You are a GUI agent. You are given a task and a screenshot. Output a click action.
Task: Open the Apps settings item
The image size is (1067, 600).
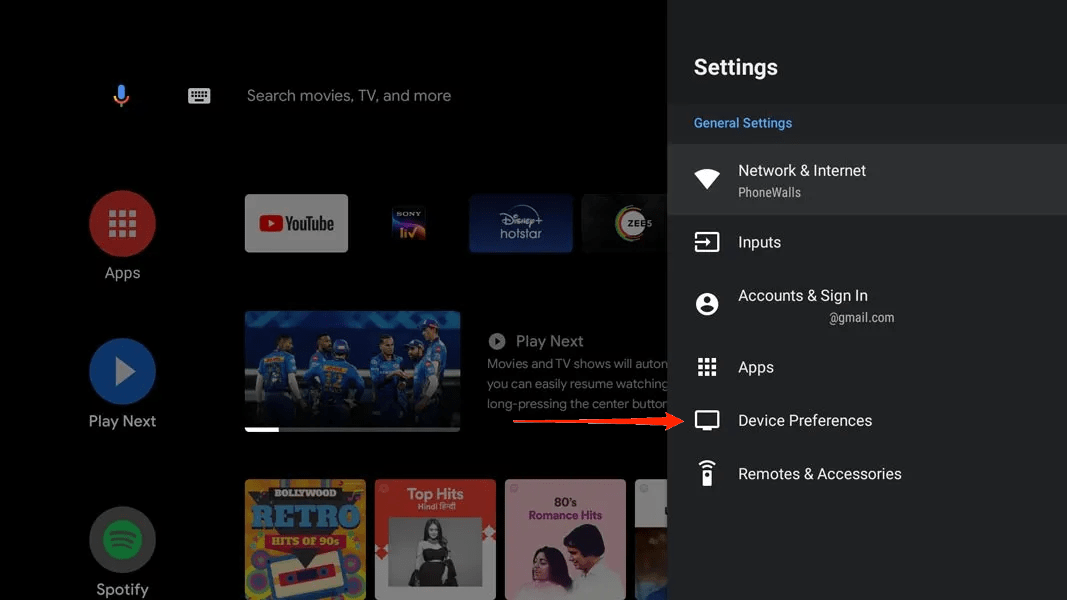click(867, 367)
